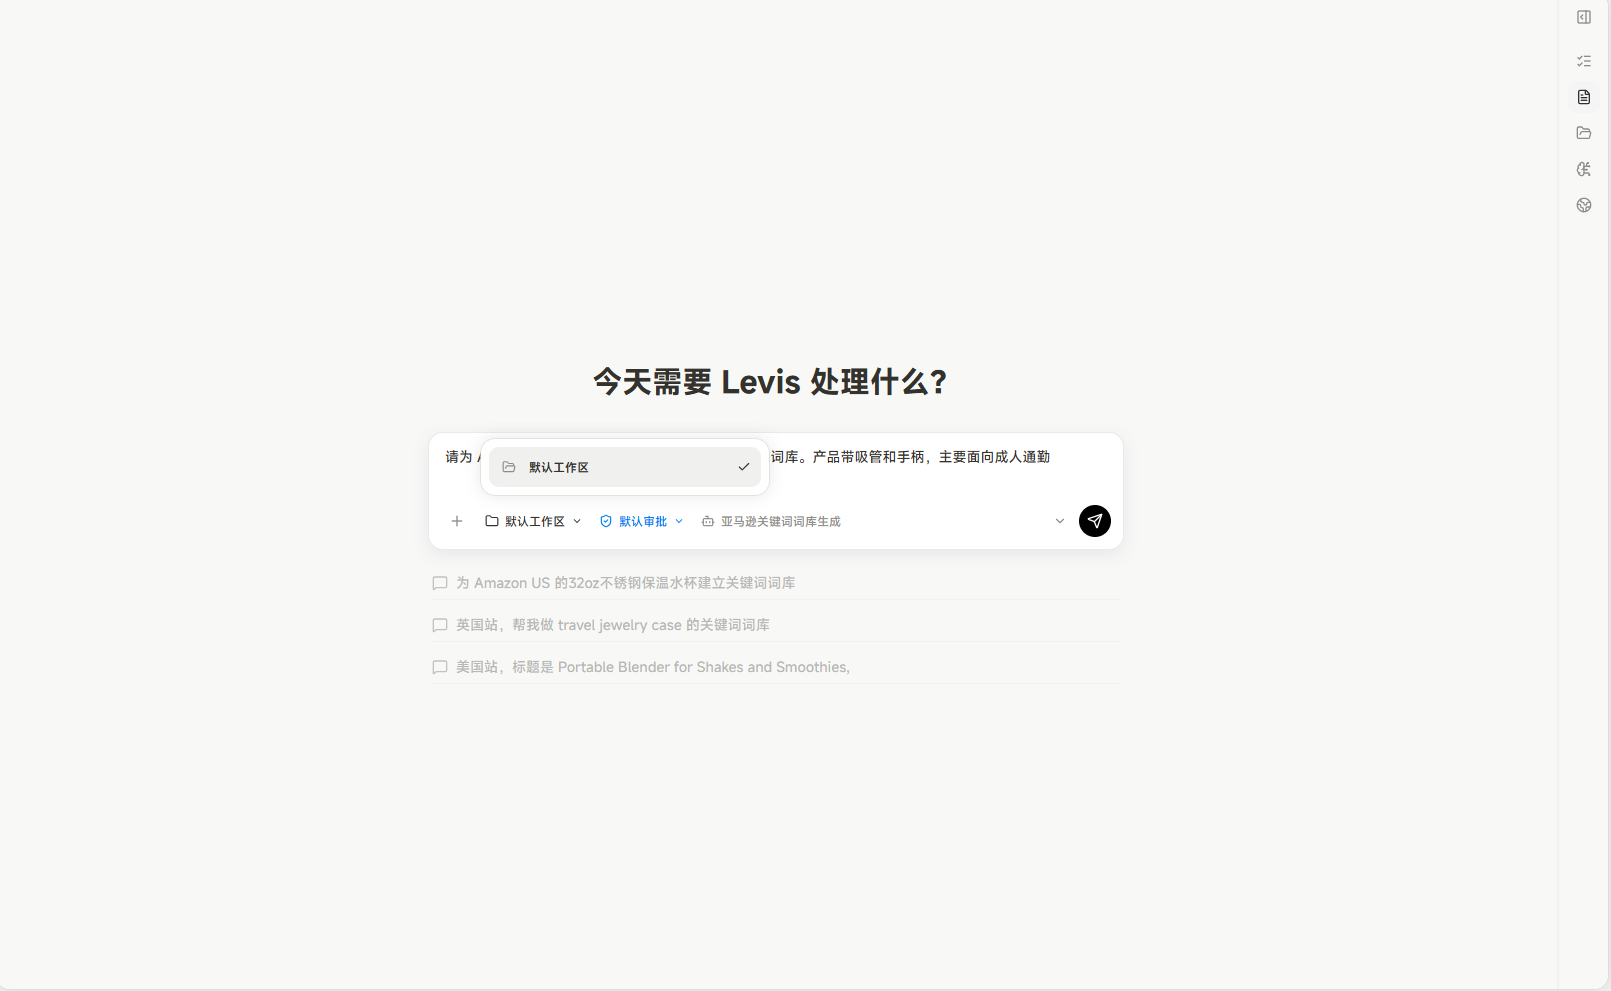Open the brain knowledge panel icon
The image size is (1611, 991).
pos(1584,169)
